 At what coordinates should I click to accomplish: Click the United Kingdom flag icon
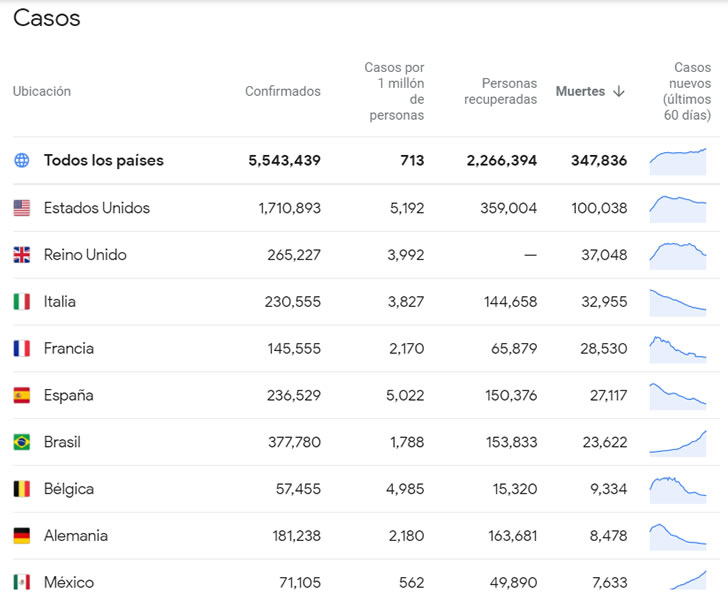tap(21, 255)
